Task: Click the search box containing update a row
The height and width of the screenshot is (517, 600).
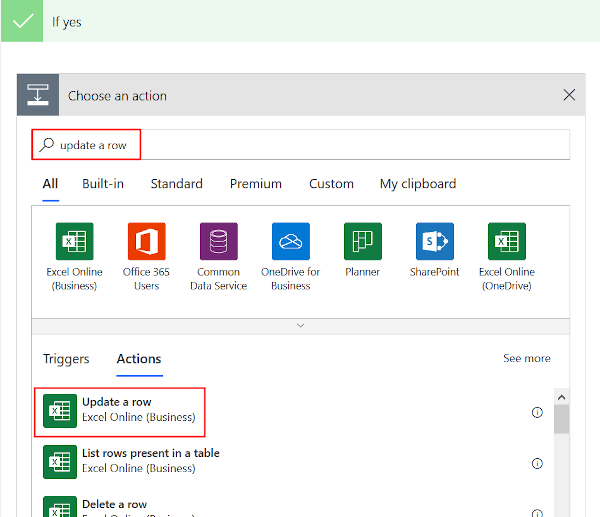Action: coord(300,145)
